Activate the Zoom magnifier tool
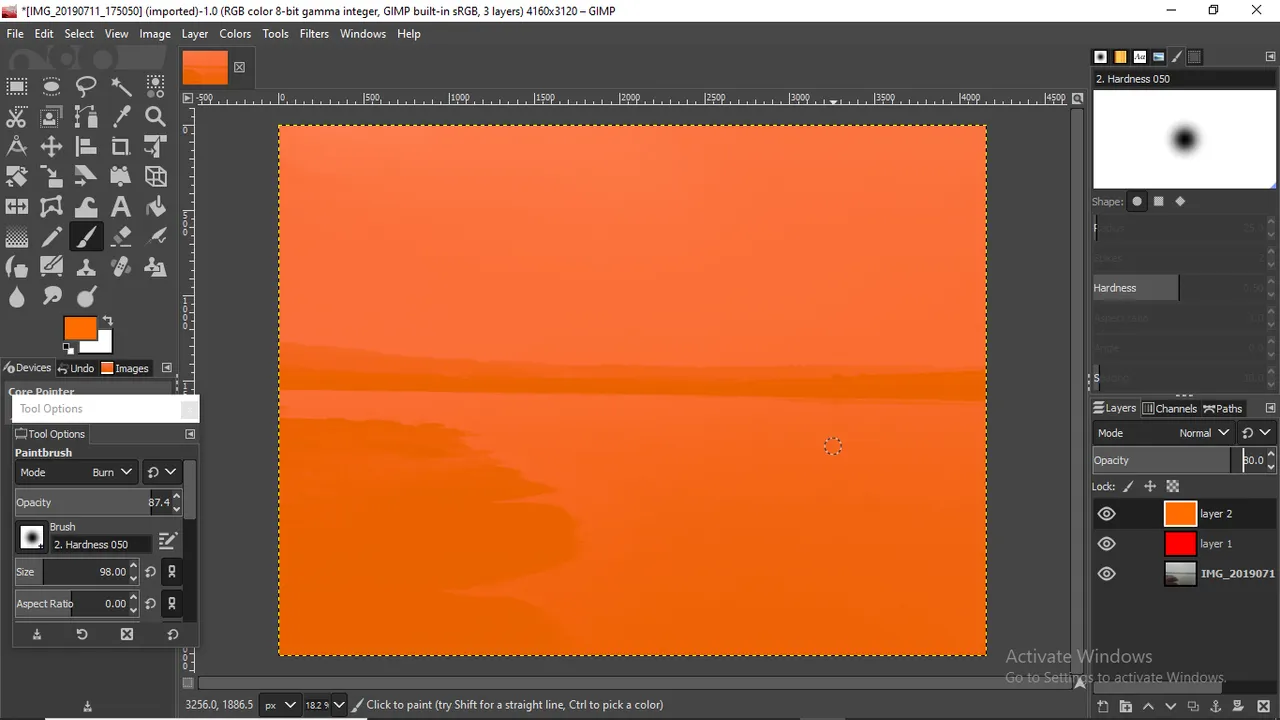 pyautogui.click(x=155, y=116)
